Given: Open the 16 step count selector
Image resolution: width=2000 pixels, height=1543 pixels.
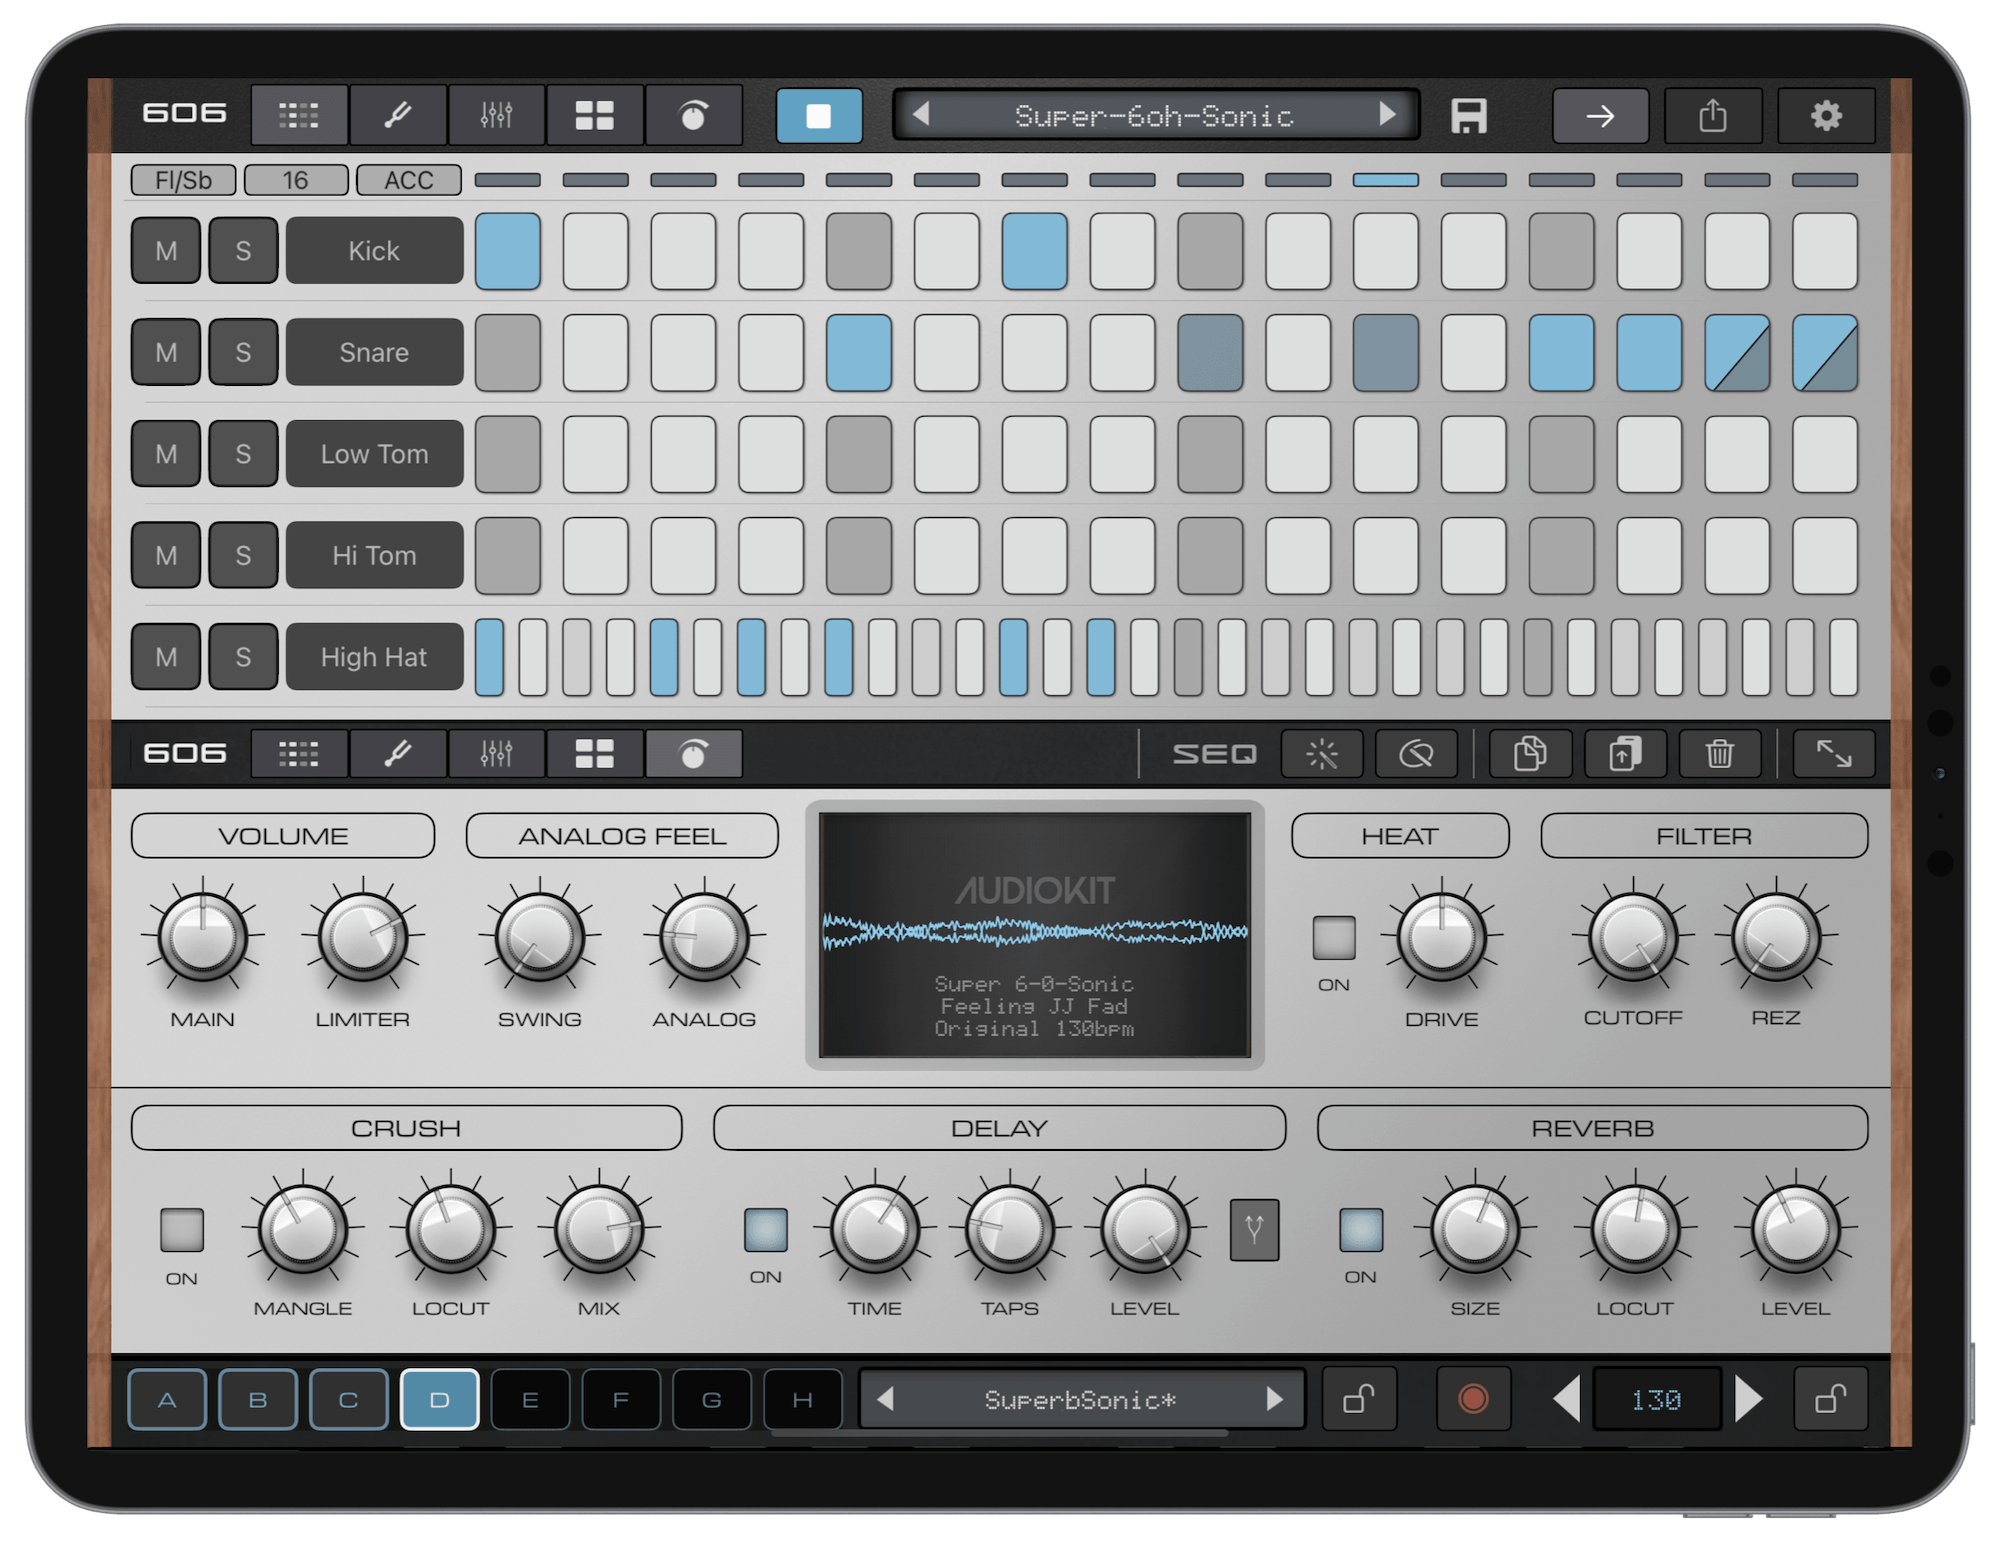Looking at the screenshot, I should [x=295, y=180].
